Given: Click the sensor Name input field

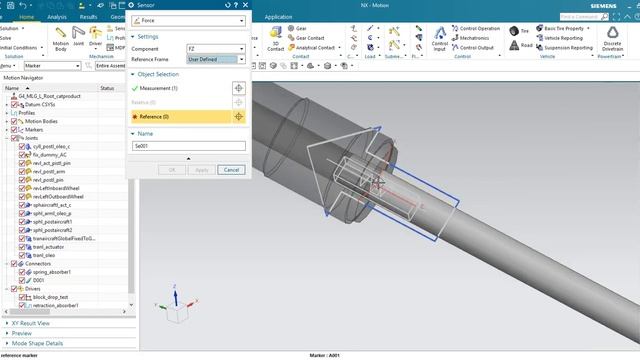Looking at the screenshot, I should click(189, 146).
